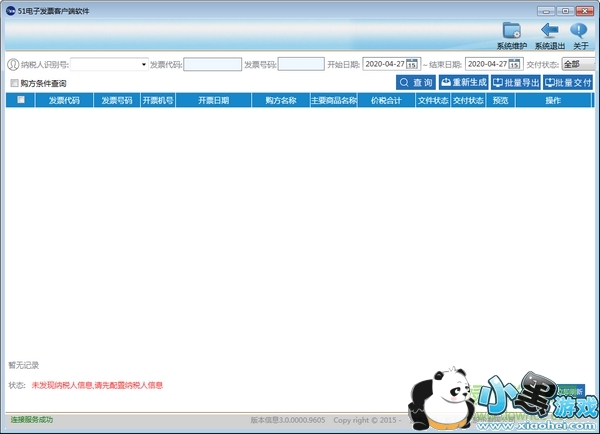
Task: Tick the select-all checkbox in table header
Action: coord(21,100)
